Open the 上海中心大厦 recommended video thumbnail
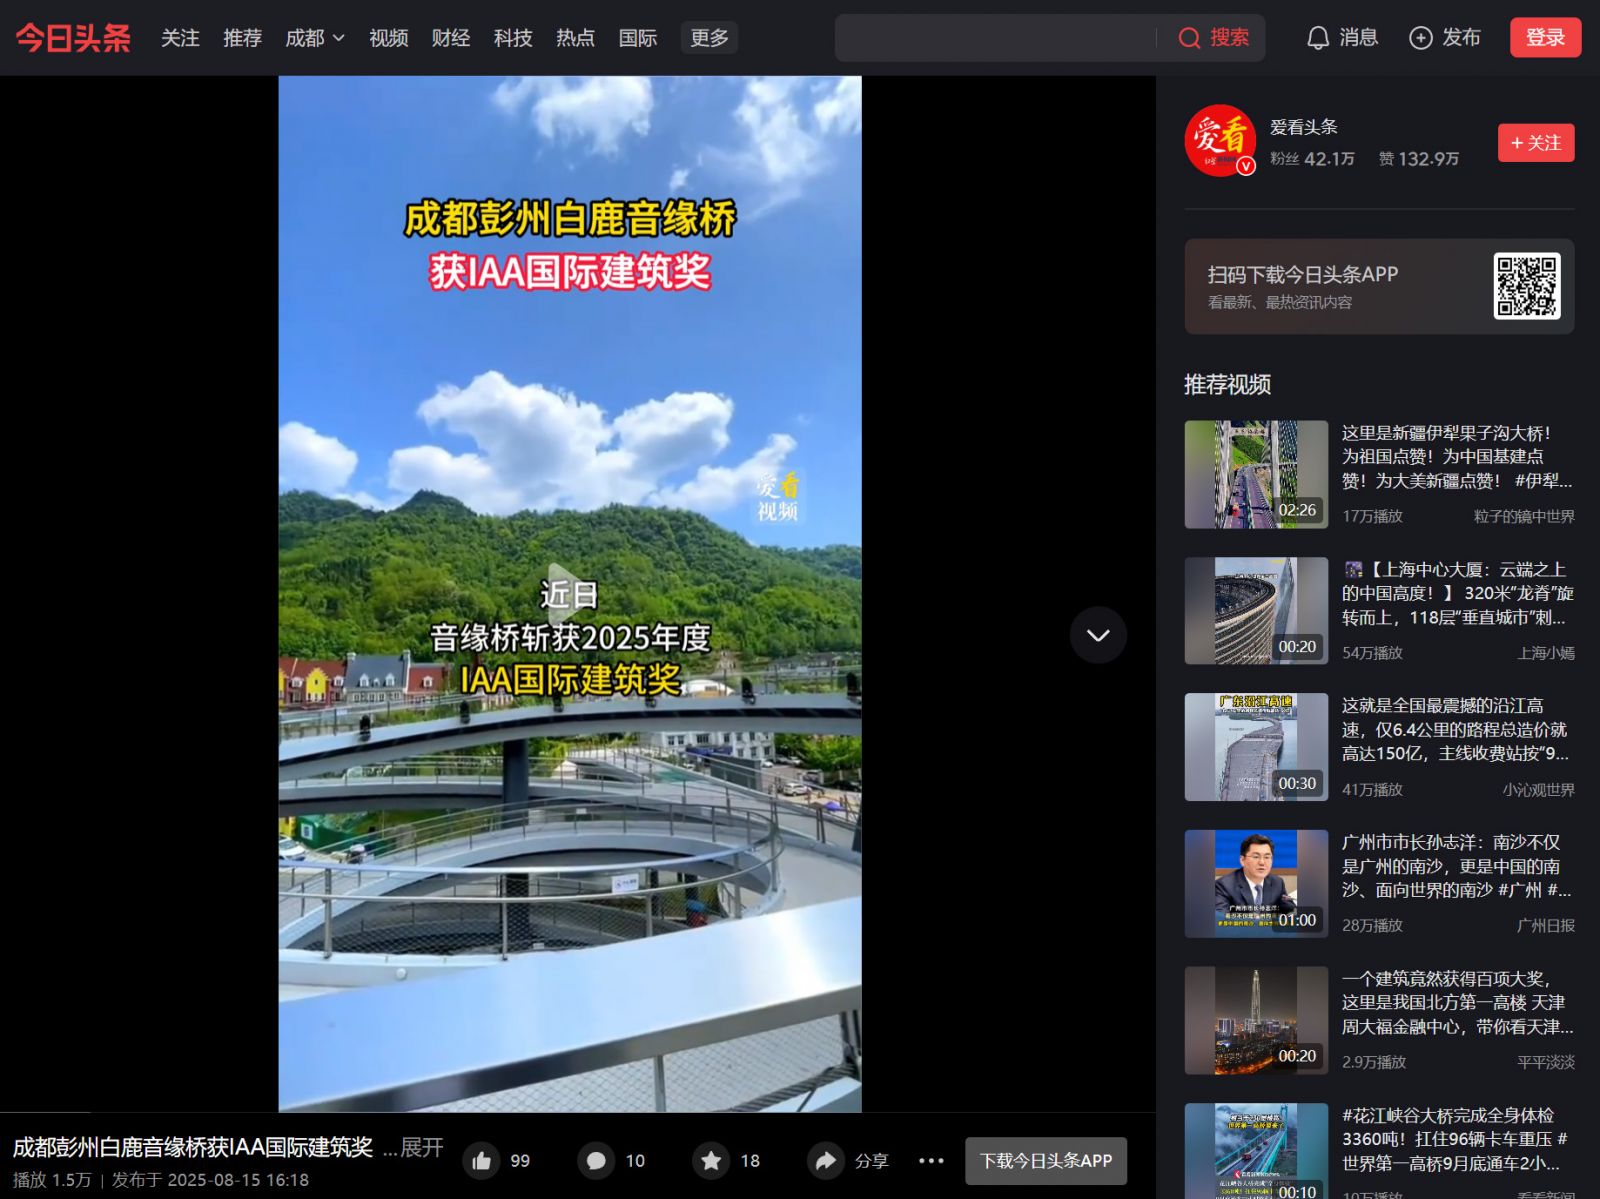This screenshot has height=1199, width=1600. (x=1256, y=611)
